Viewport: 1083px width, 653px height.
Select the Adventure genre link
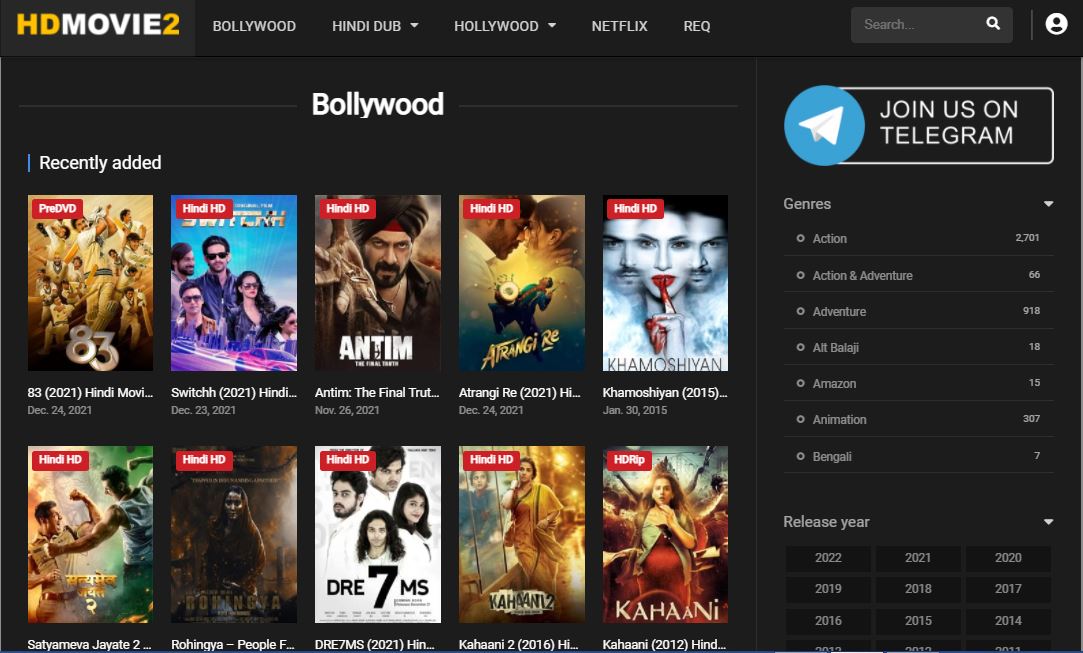point(838,312)
